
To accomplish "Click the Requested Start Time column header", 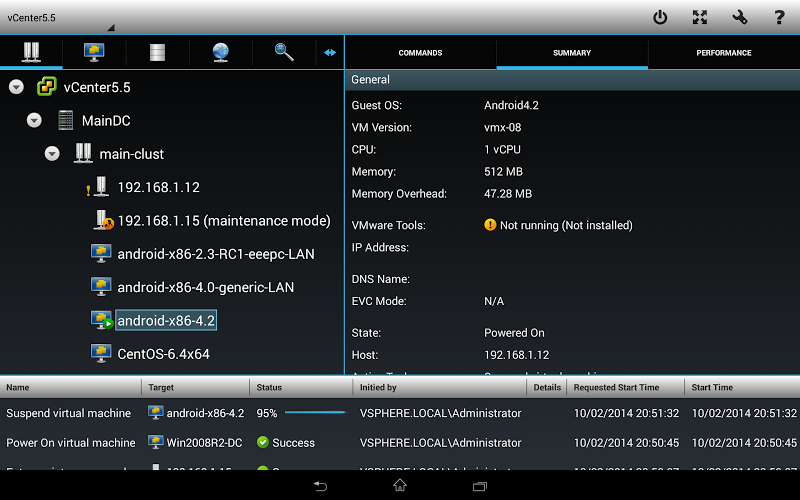I will click(626, 387).
